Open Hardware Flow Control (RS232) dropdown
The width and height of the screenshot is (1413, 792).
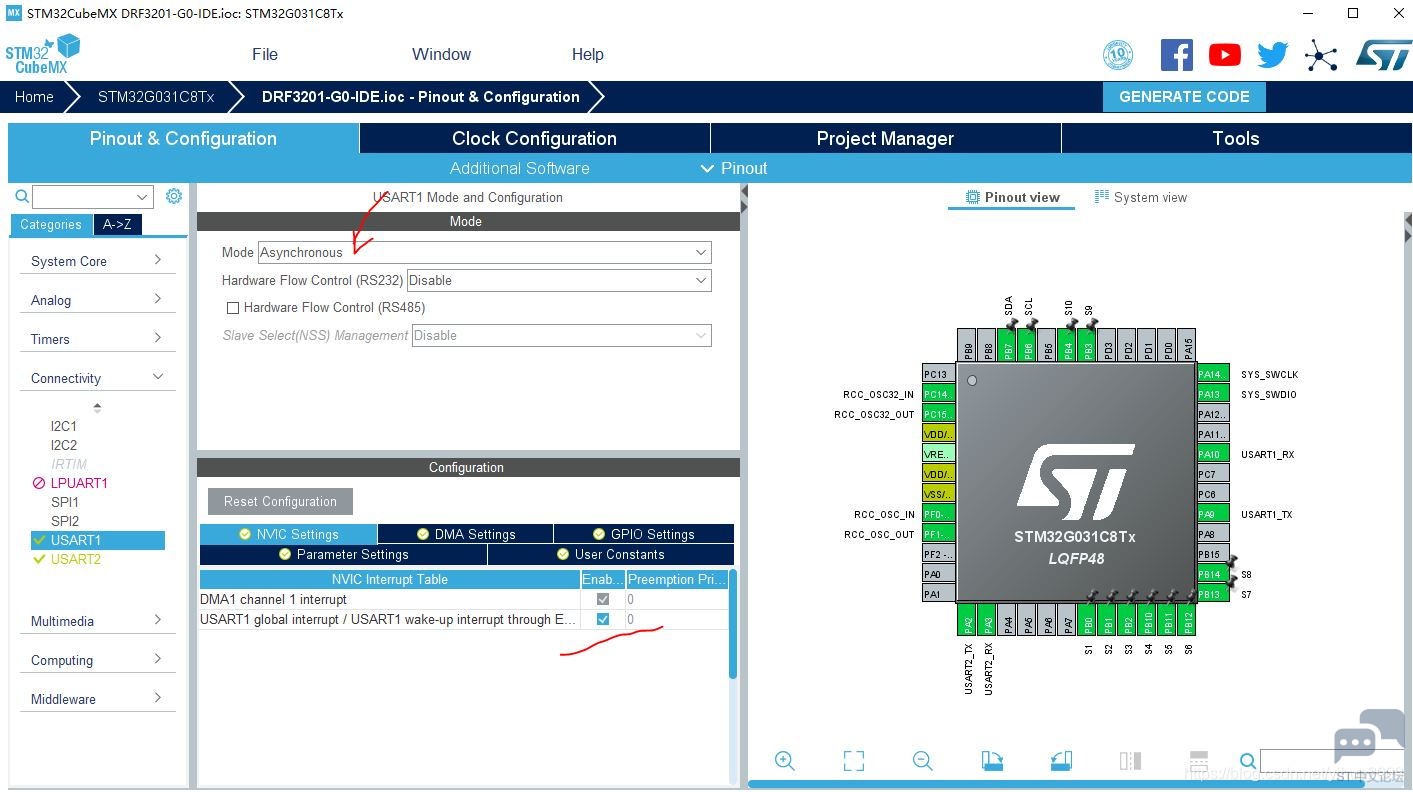click(x=559, y=280)
